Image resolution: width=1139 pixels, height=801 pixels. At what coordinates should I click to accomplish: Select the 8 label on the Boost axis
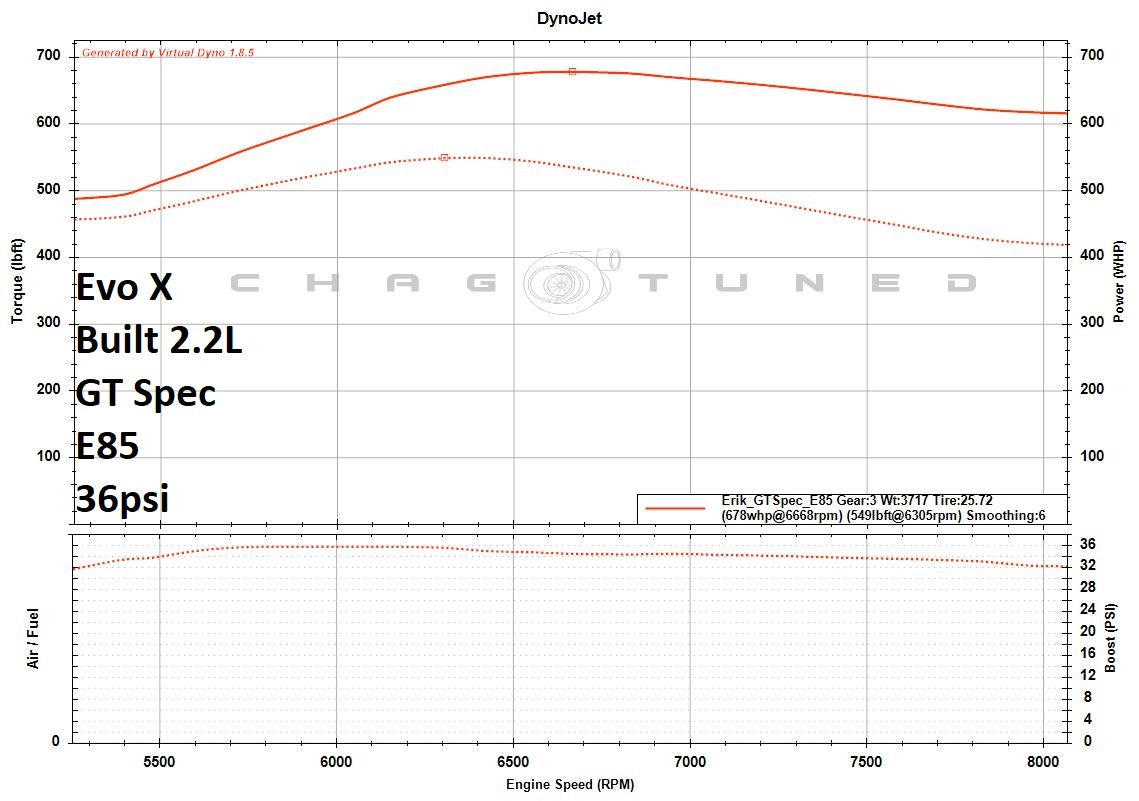[x=1087, y=697]
